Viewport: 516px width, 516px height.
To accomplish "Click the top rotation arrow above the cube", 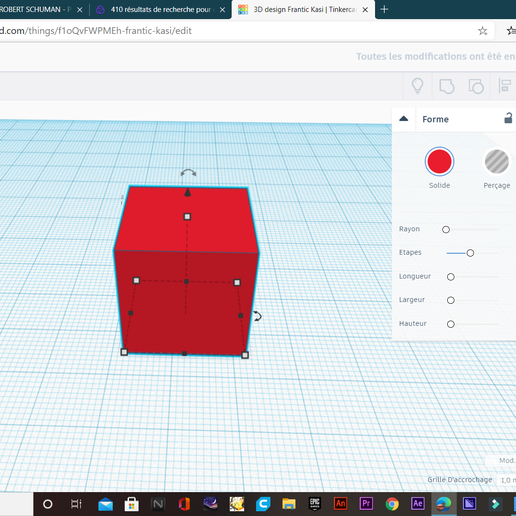I will [188, 173].
